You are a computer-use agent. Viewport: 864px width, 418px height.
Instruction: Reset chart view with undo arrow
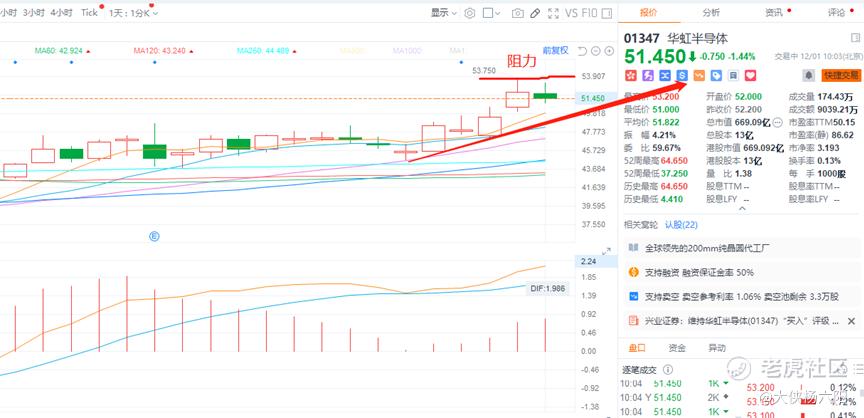coord(582,51)
